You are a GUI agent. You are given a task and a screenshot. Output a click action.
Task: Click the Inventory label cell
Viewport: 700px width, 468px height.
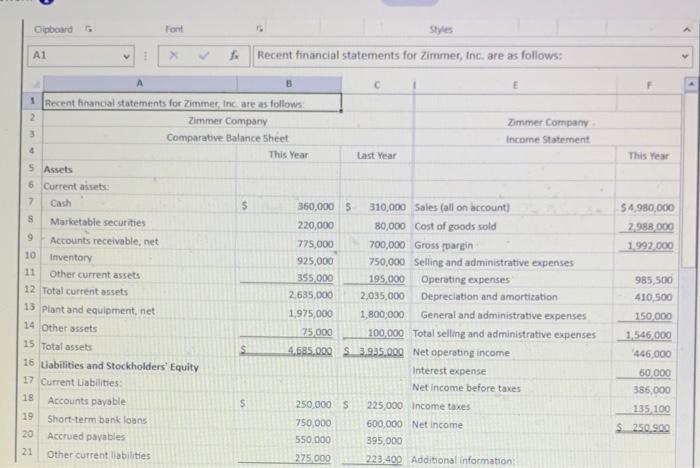71,258
